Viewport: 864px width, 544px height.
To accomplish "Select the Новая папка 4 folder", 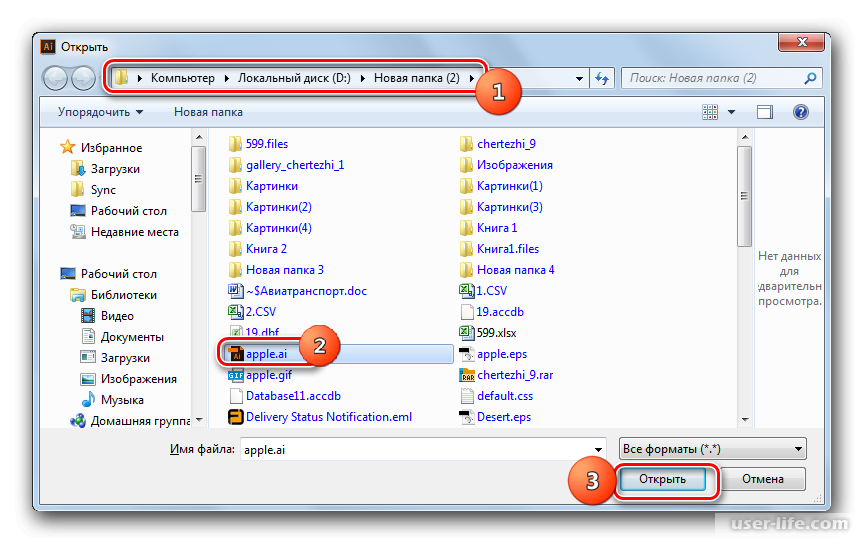I will click(516, 270).
